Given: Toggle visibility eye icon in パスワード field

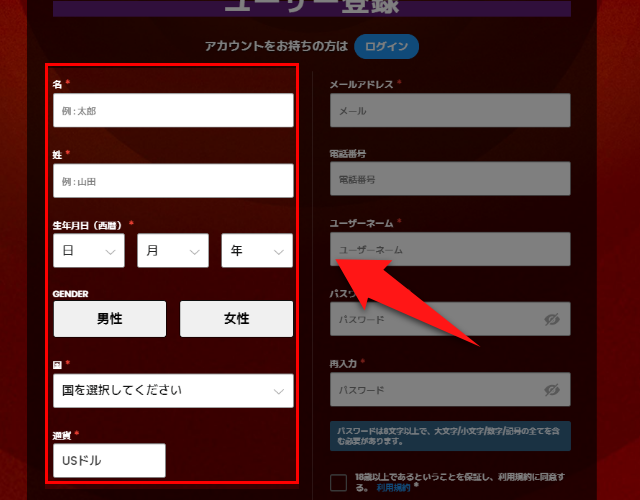Looking at the screenshot, I should (x=551, y=319).
